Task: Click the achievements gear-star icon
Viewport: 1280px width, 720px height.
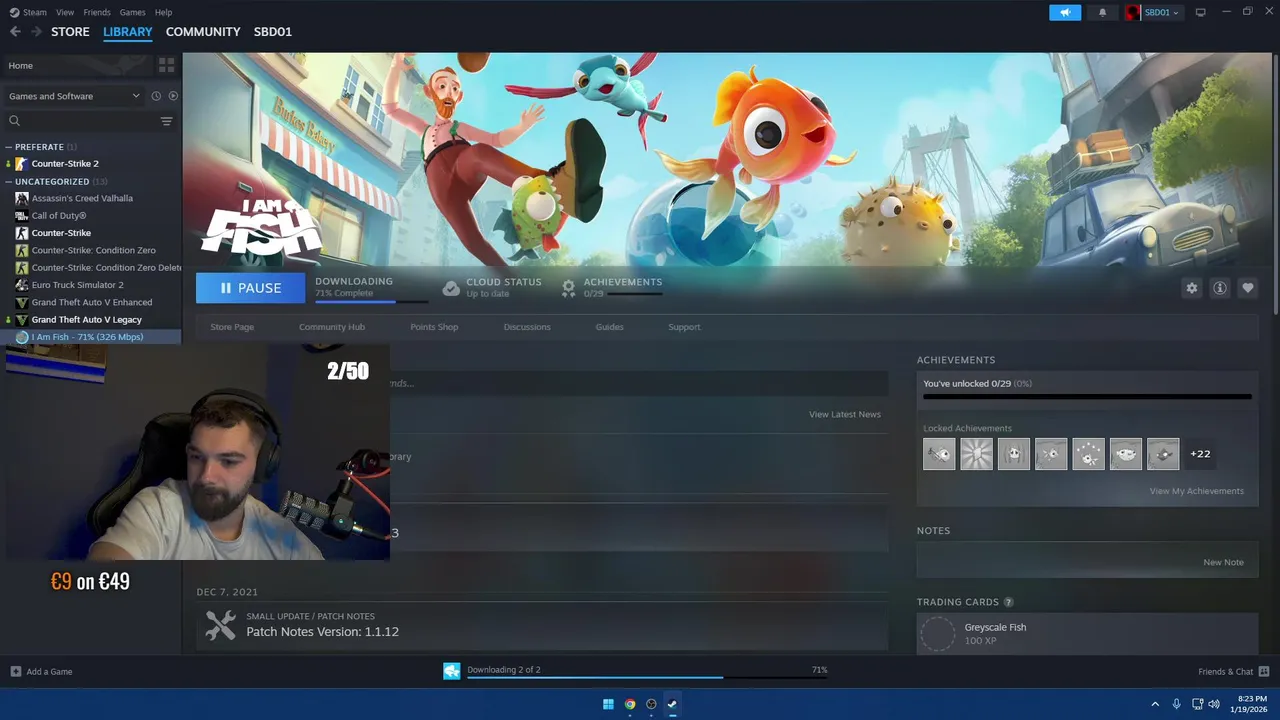Action: (x=568, y=288)
